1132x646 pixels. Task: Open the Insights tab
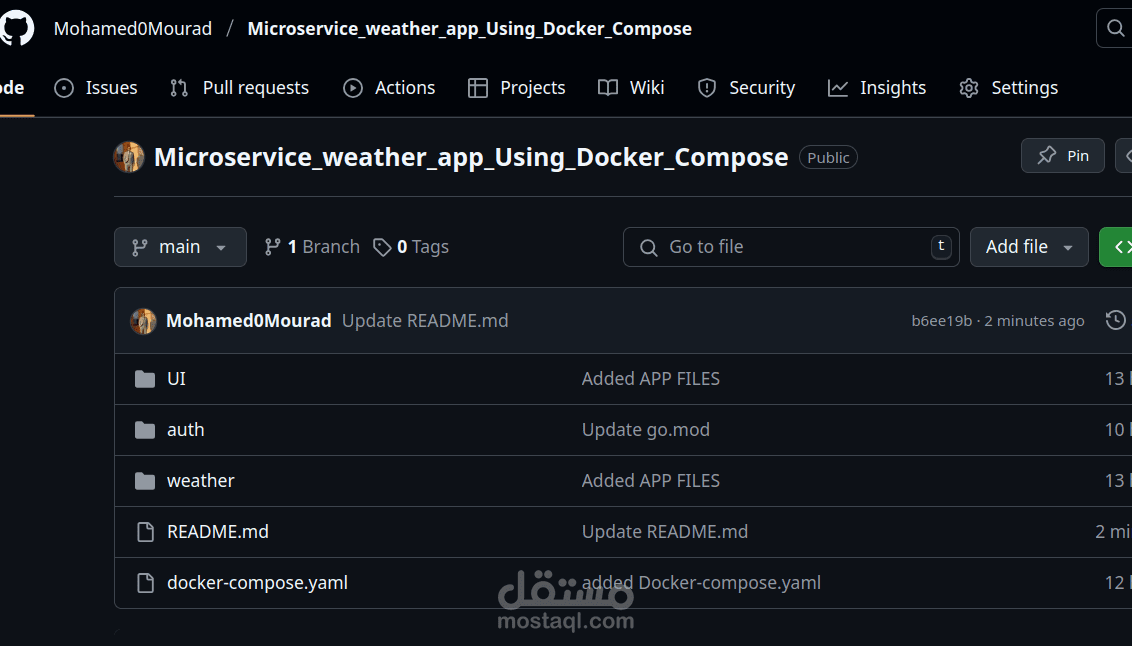coord(877,88)
